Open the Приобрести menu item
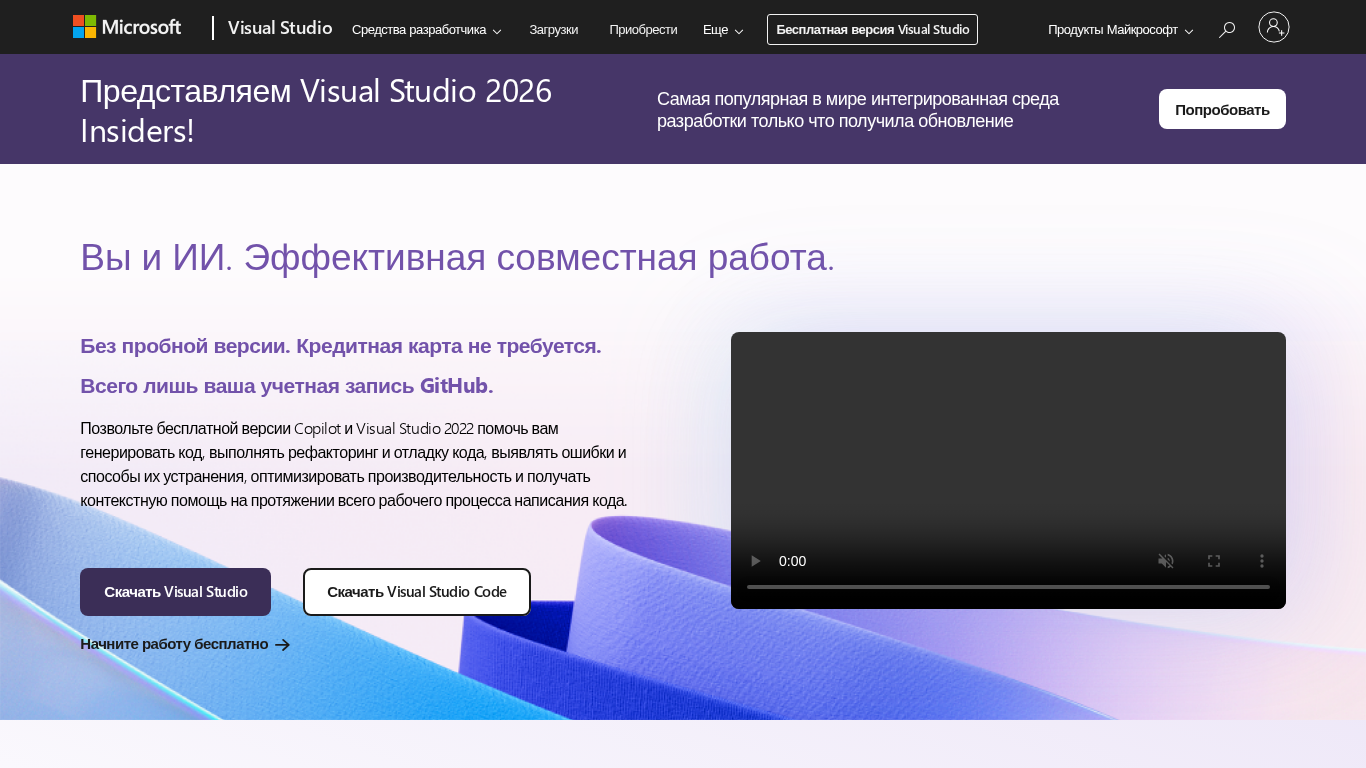1366x768 pixels. pos(643,30)
